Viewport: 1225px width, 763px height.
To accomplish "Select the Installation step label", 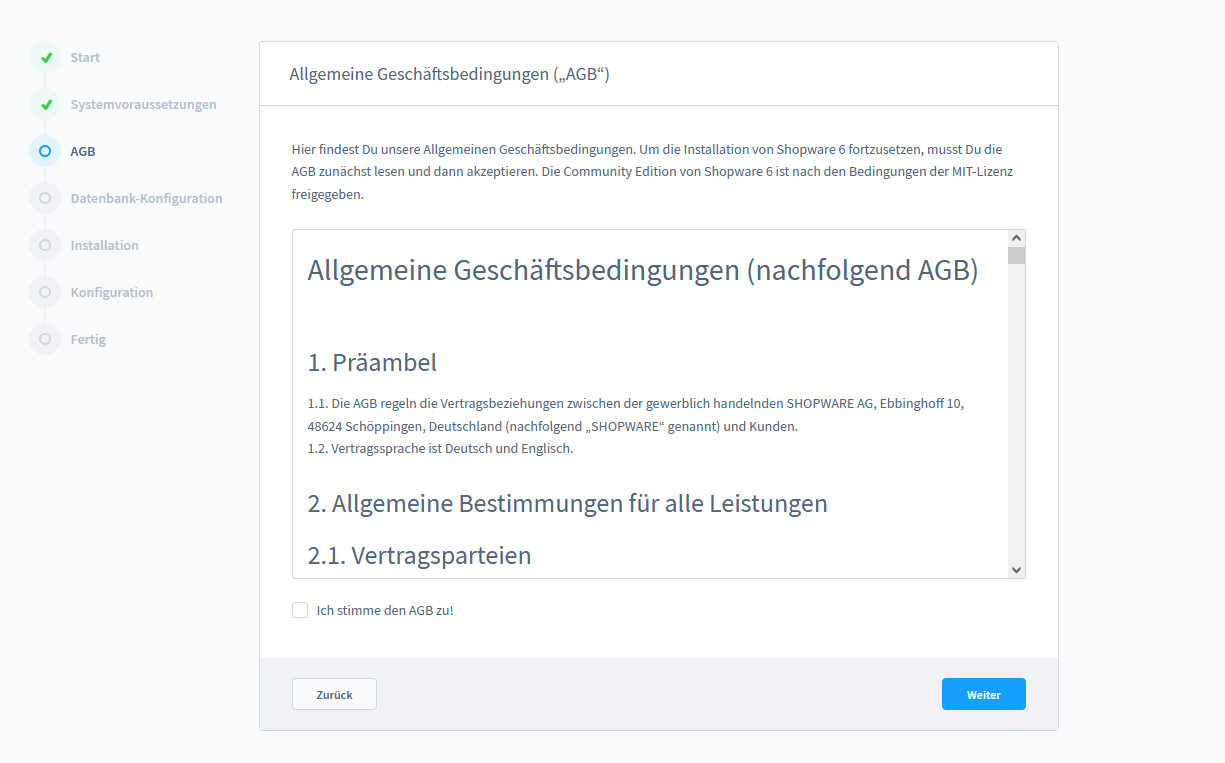I will tap(104, 245).
